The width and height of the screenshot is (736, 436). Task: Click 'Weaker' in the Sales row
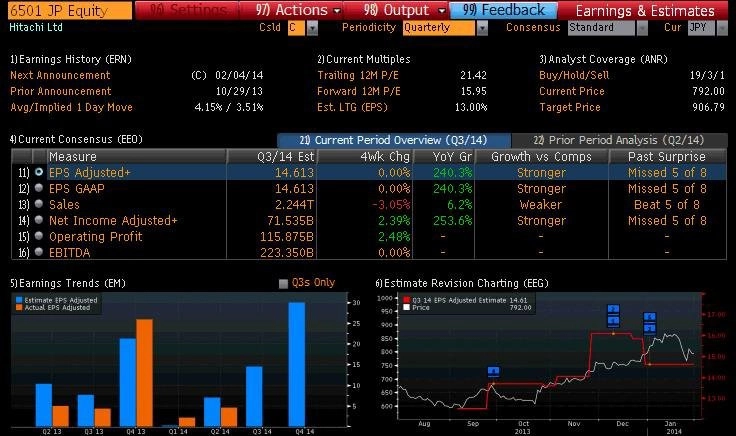[541, 205]
